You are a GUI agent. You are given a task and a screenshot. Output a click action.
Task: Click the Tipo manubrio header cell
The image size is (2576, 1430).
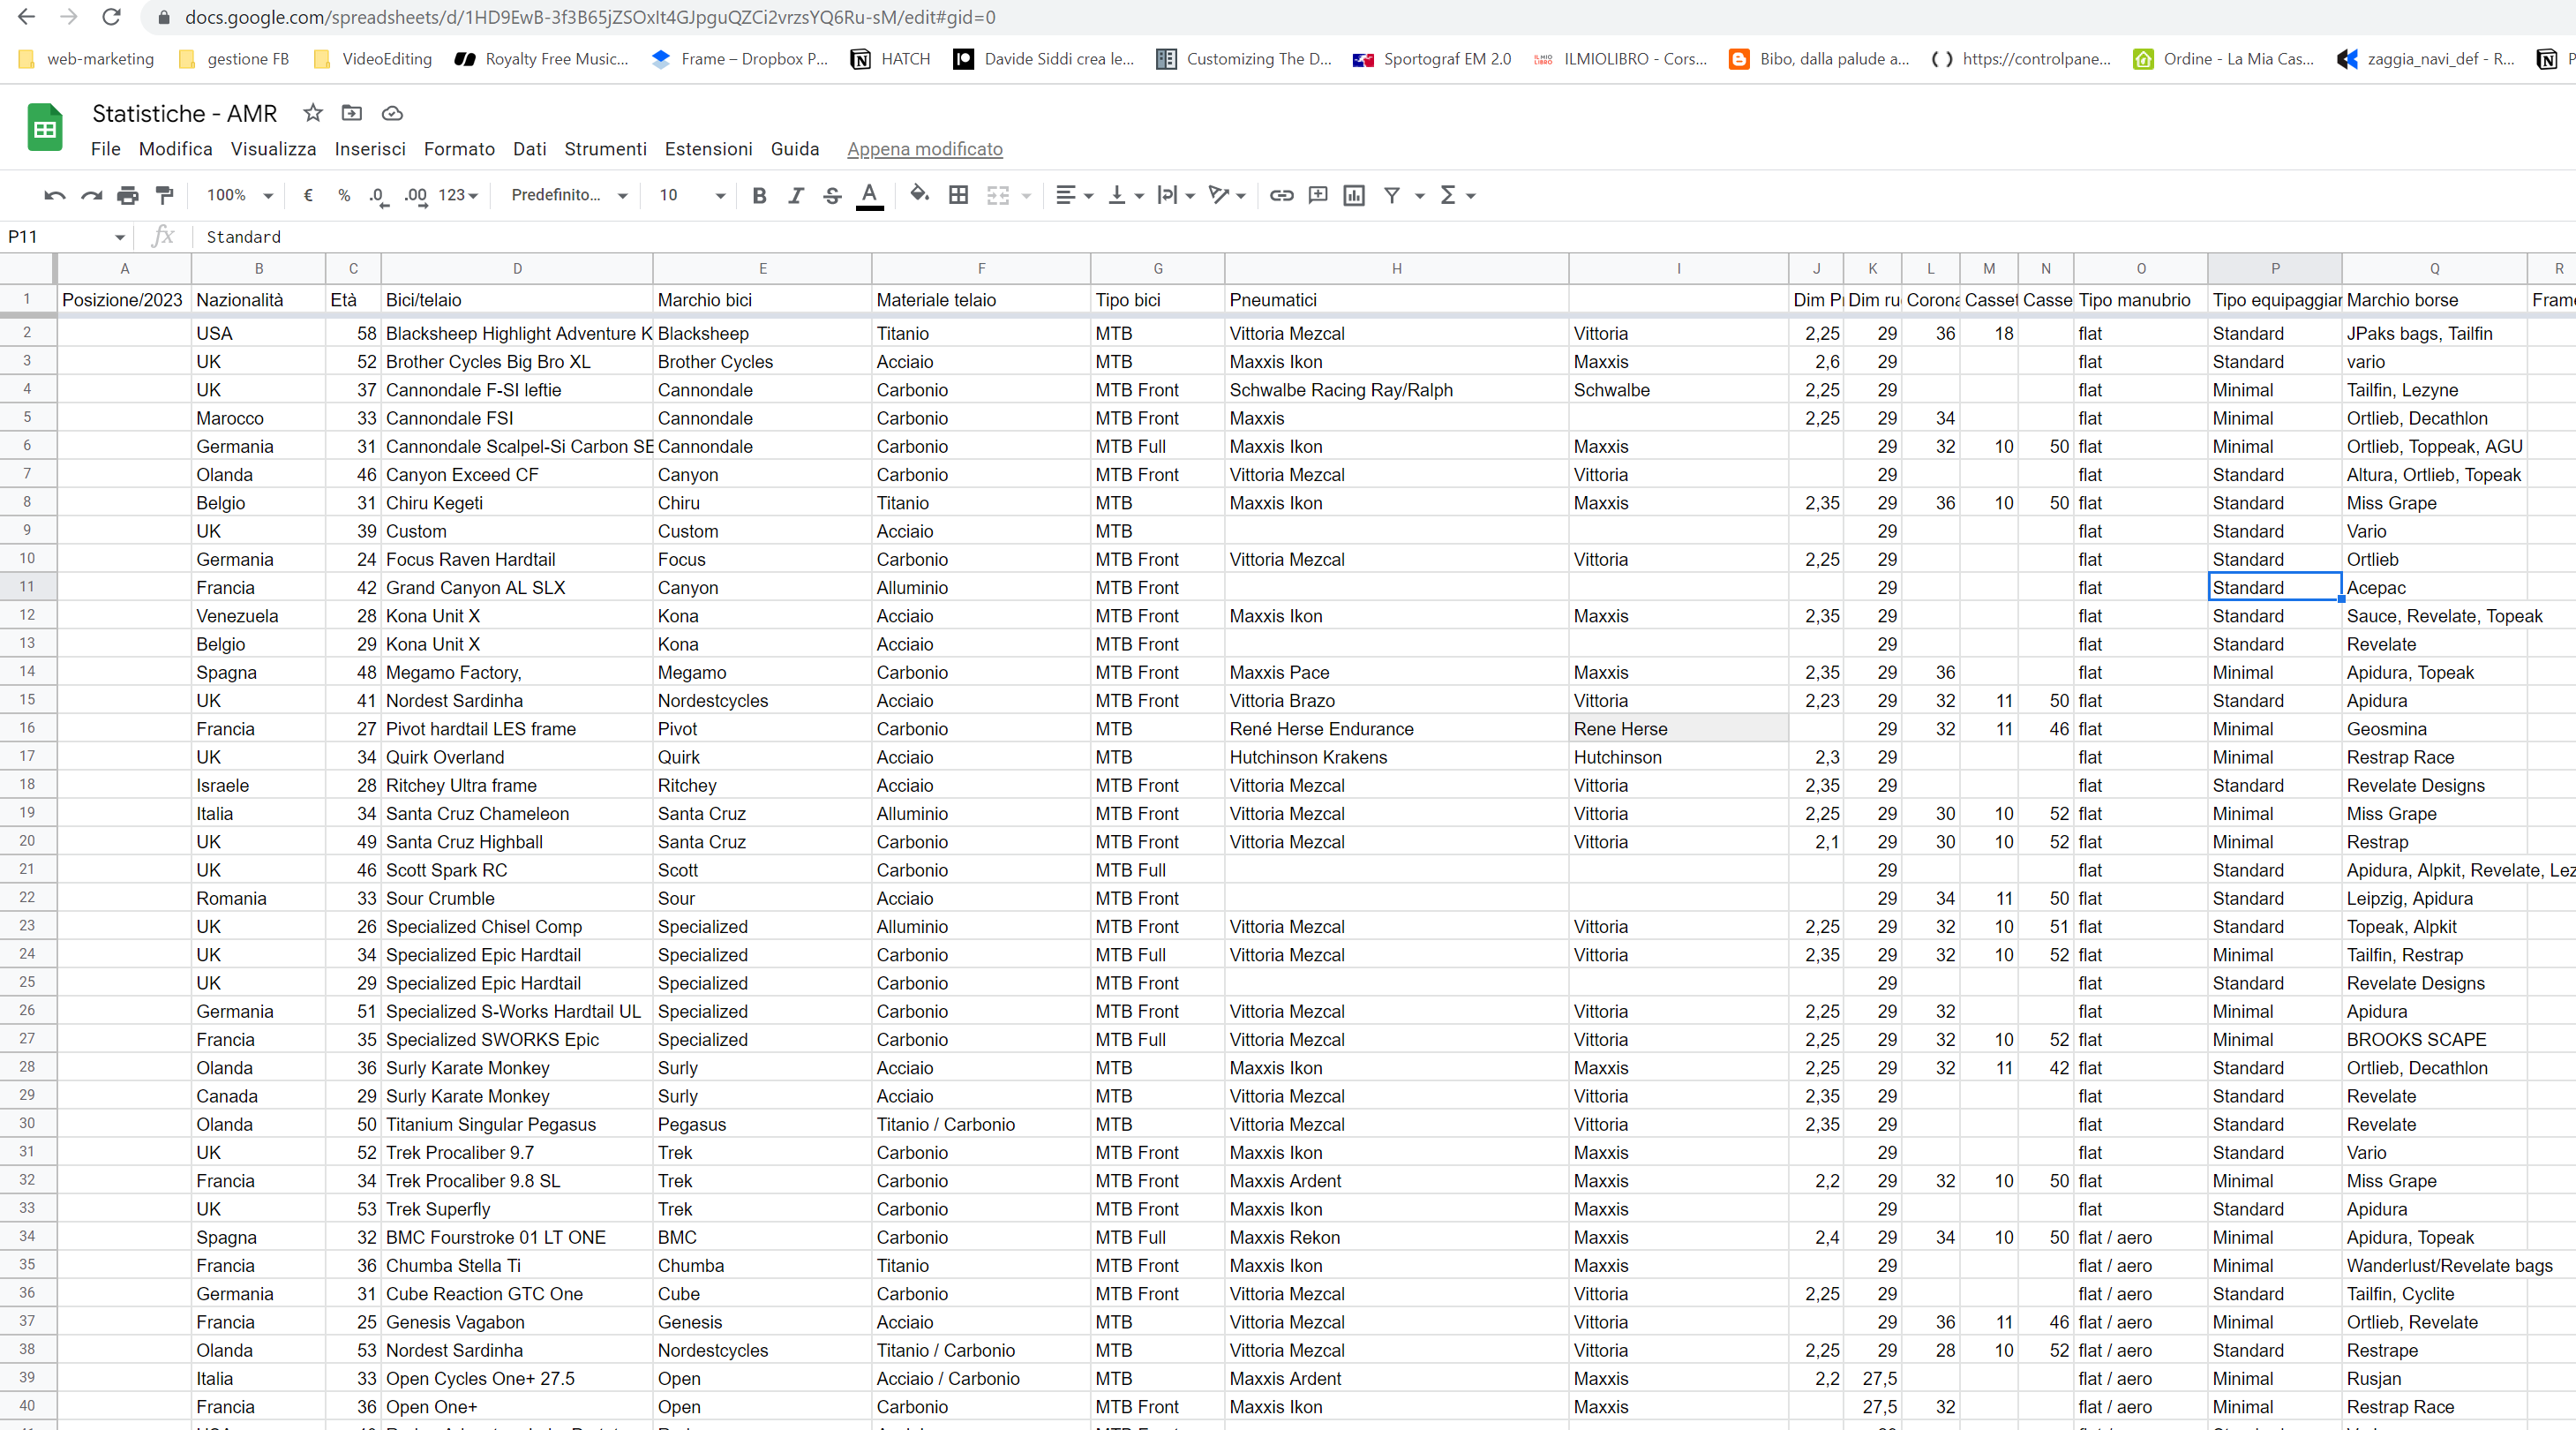point(2140,300)
